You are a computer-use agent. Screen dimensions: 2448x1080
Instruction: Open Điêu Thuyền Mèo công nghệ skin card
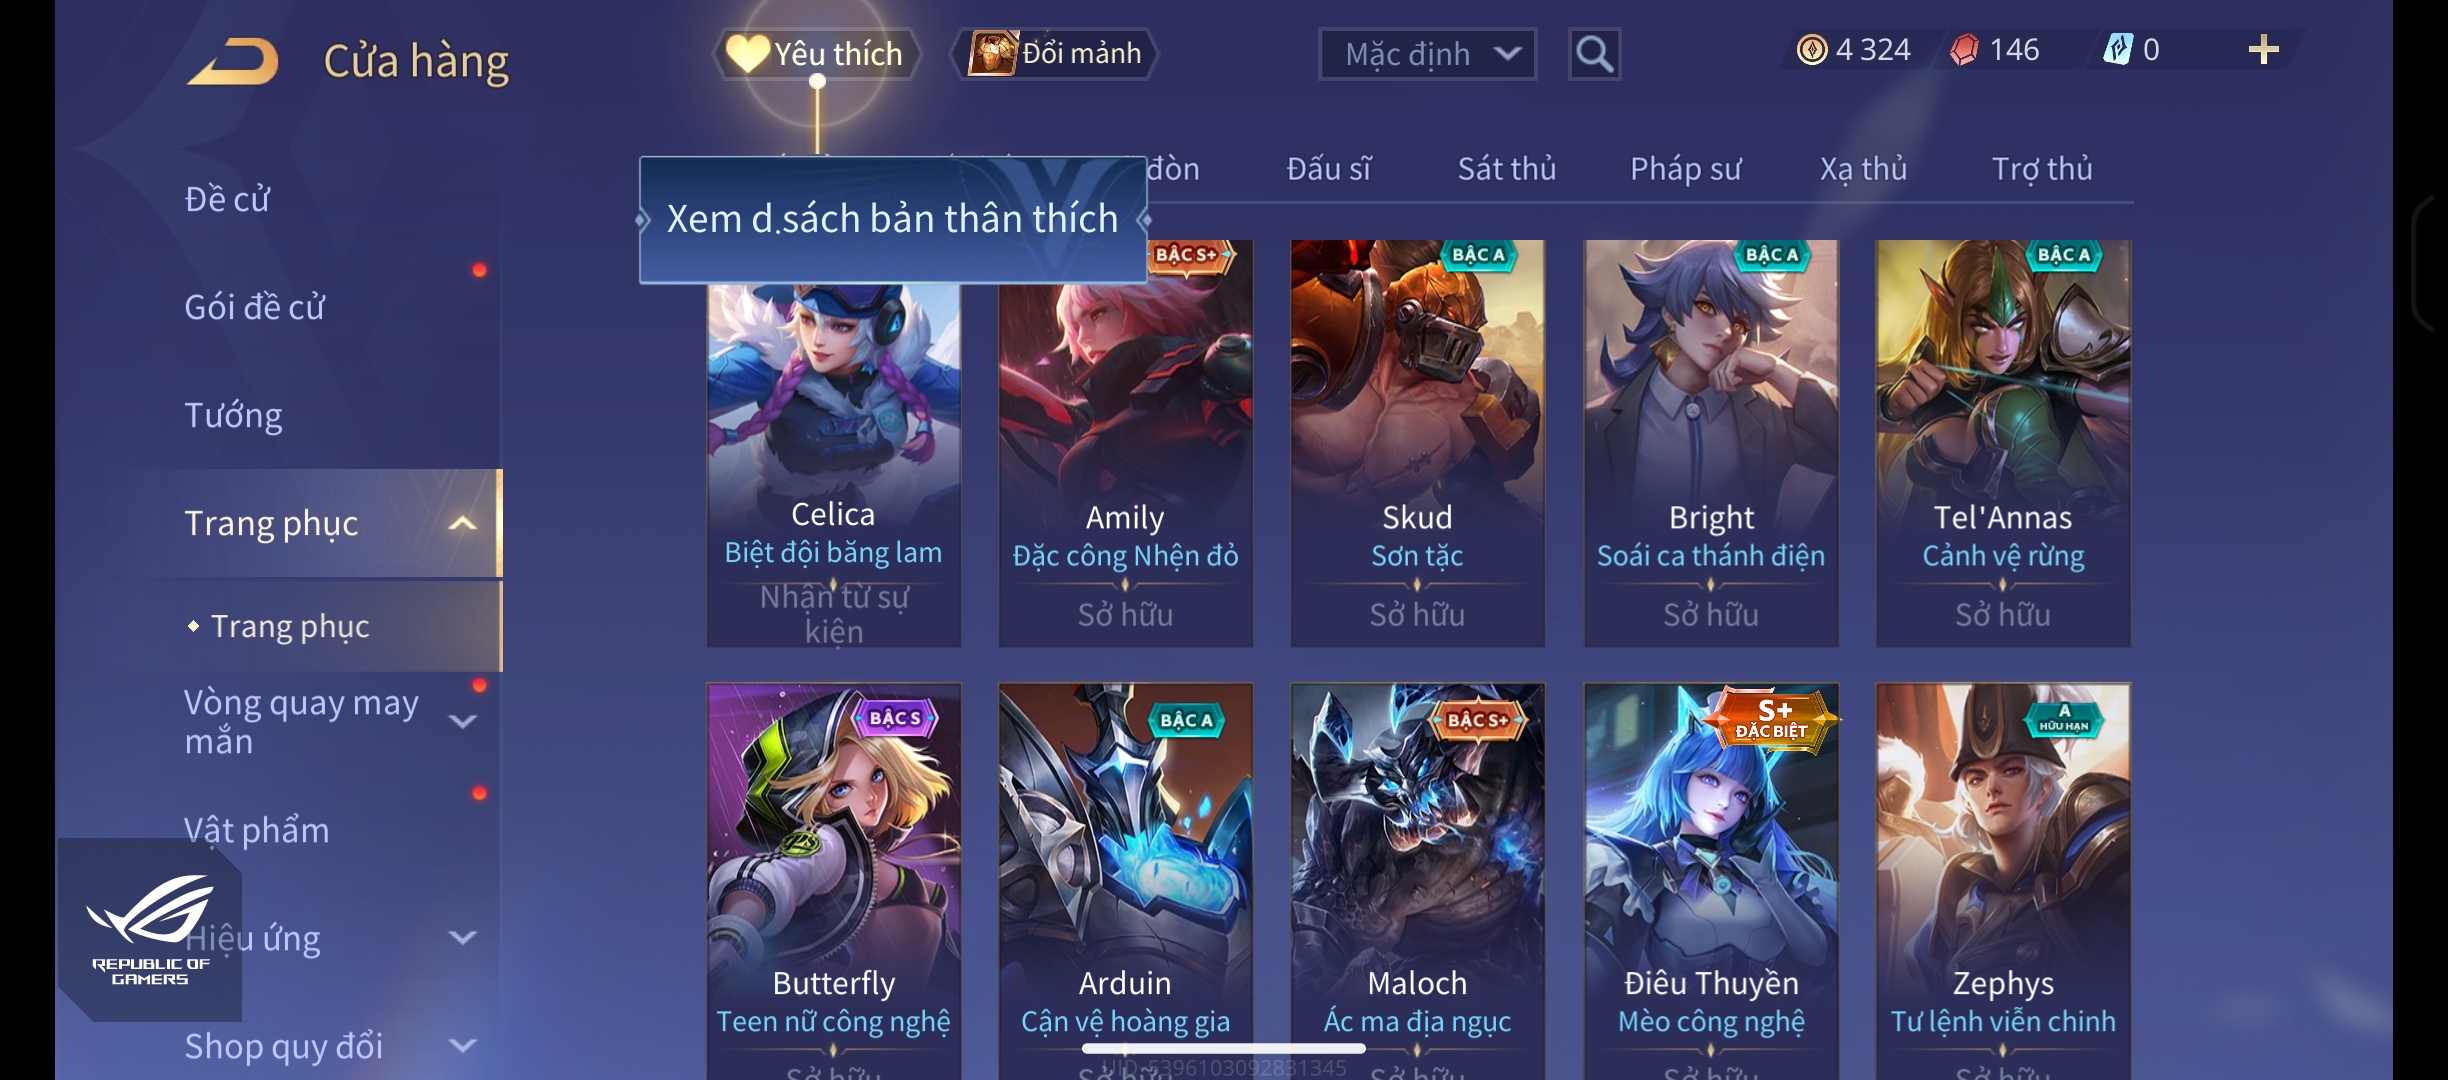1711,881
